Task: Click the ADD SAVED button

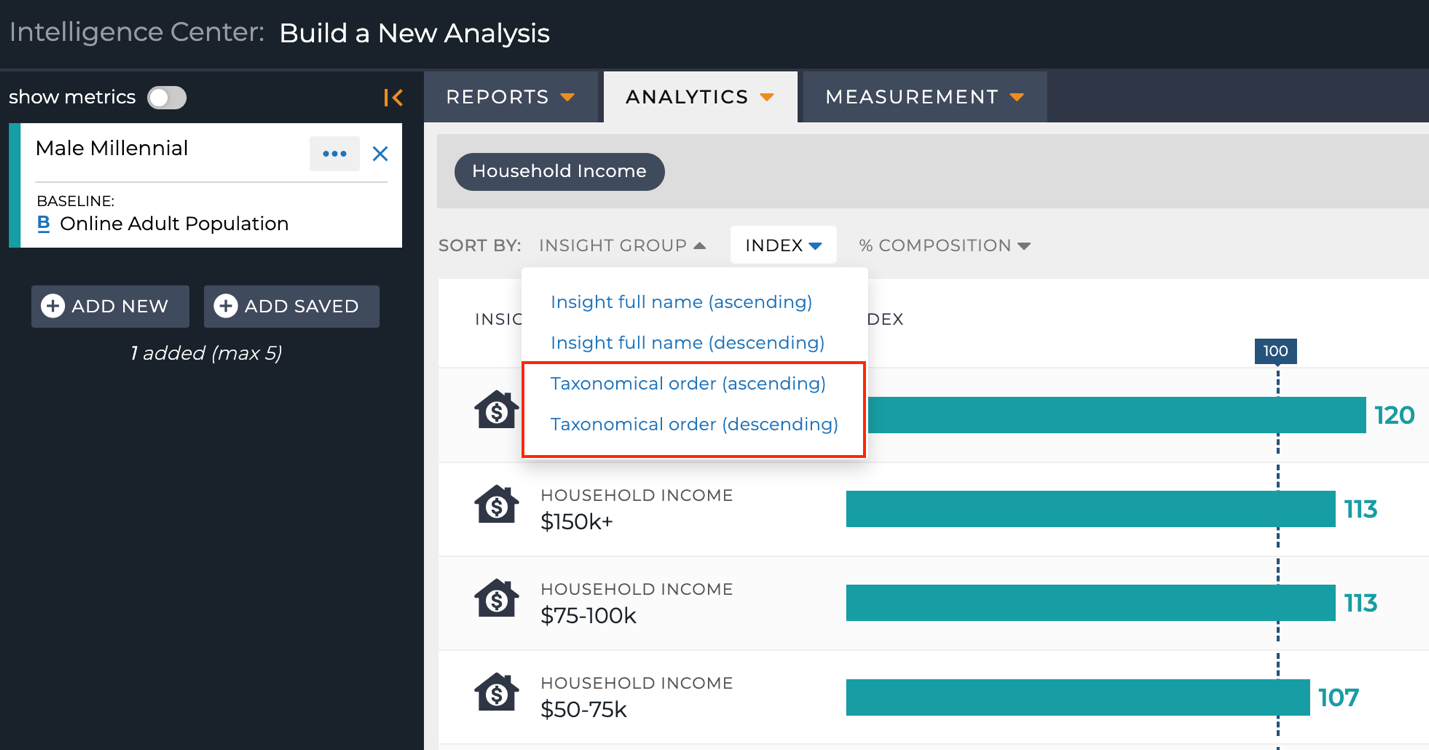Action: pyautogui.click(x=291, y=306)
